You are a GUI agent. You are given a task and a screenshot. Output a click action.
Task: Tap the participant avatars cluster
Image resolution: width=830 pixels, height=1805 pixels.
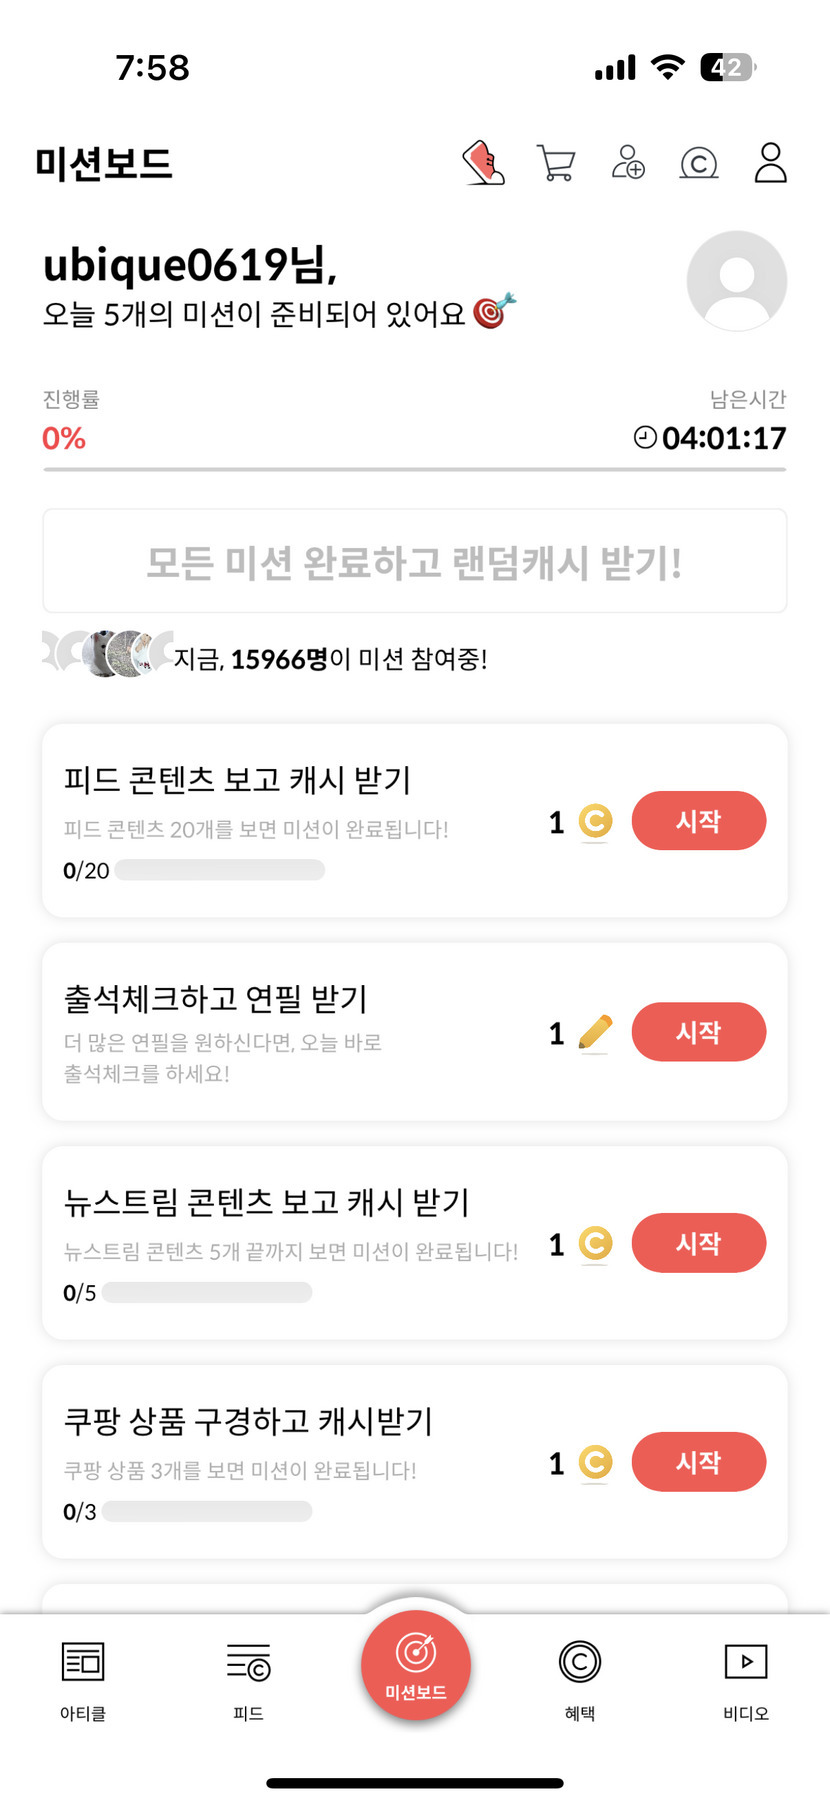106,654
